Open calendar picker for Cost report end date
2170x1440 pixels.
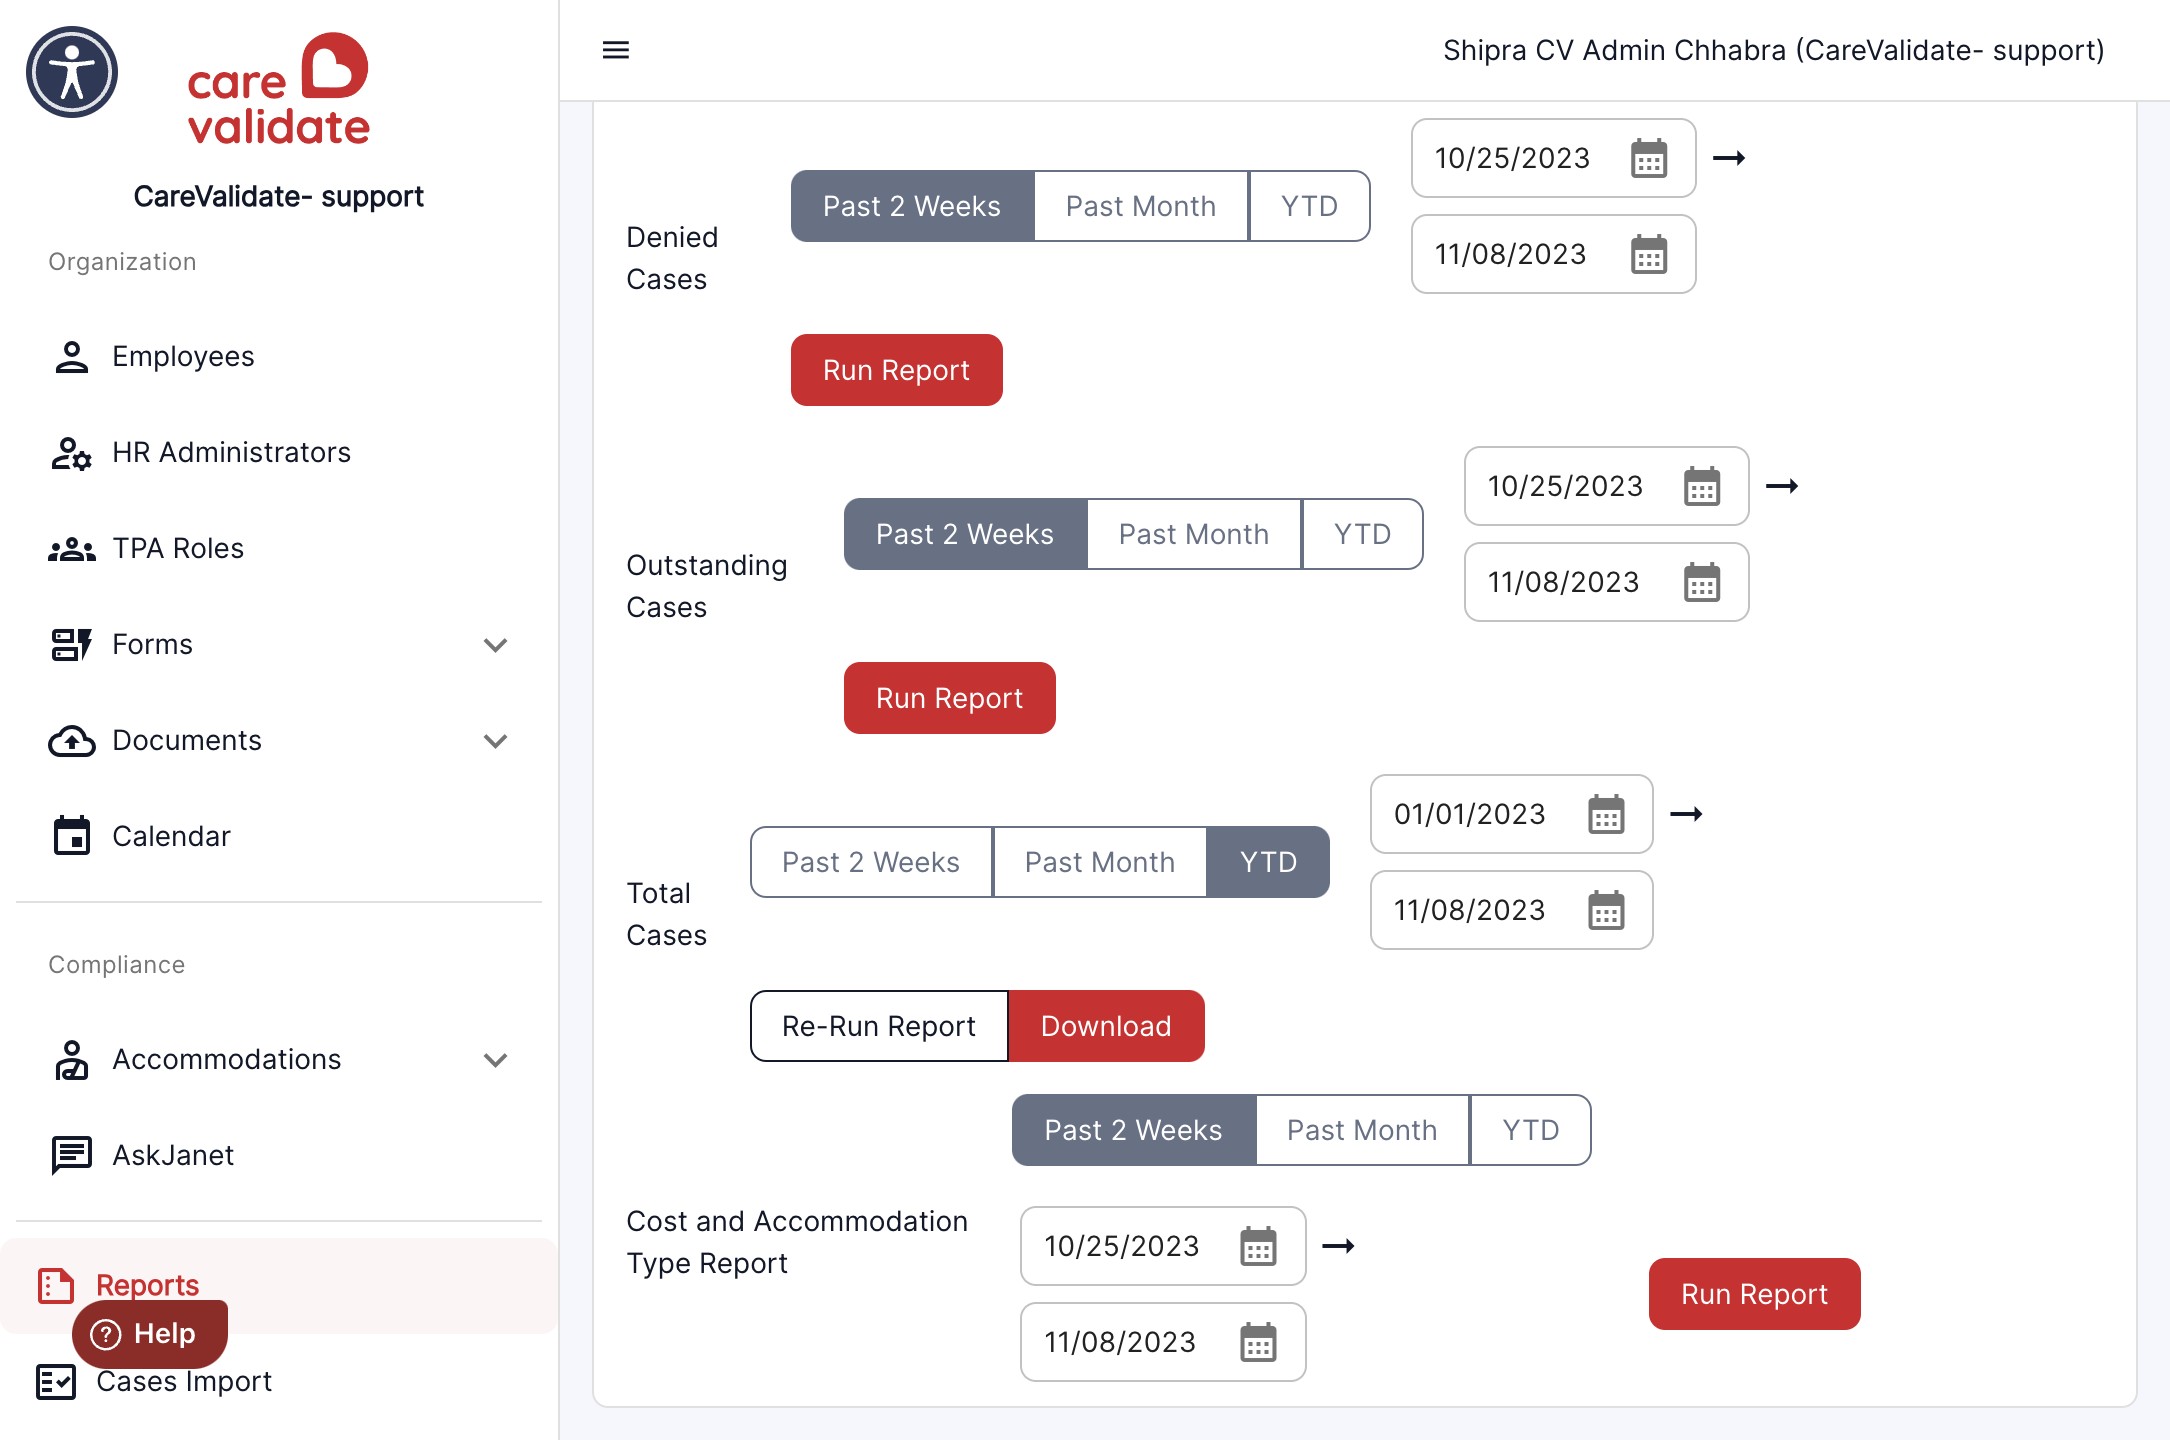(x=1259, y=1342)
